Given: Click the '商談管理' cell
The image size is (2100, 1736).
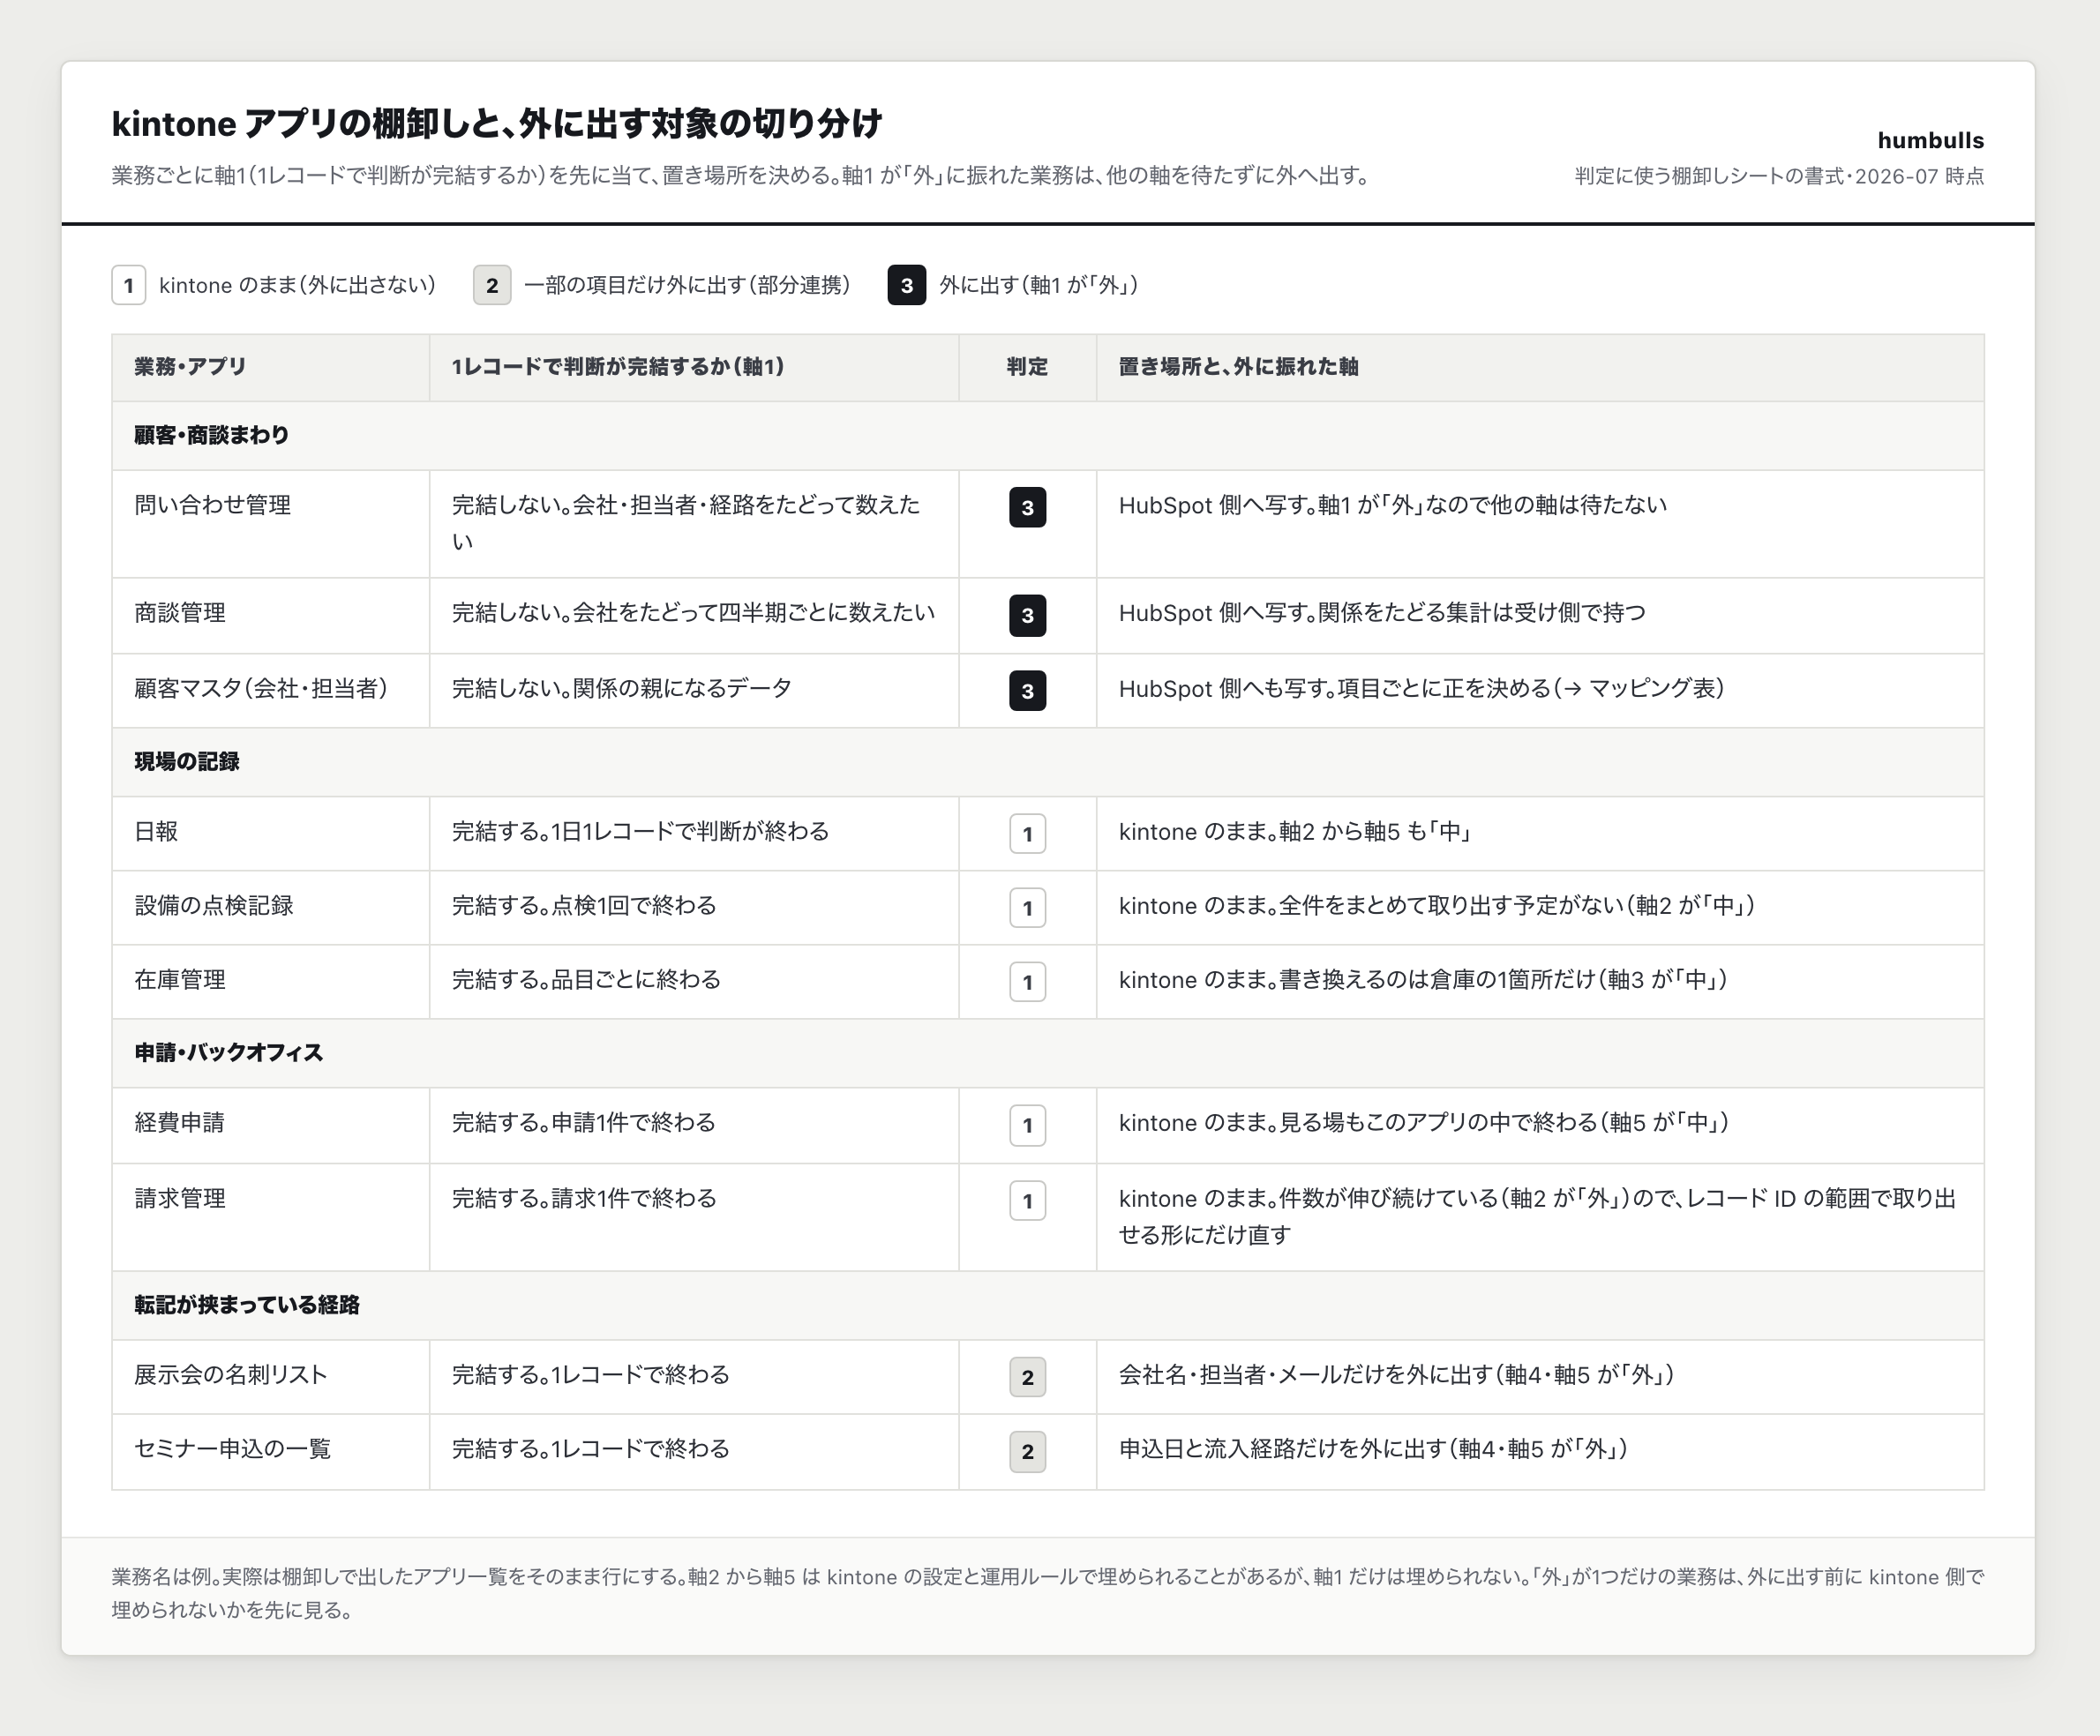Looking at the screenshot, I should 270,615.
